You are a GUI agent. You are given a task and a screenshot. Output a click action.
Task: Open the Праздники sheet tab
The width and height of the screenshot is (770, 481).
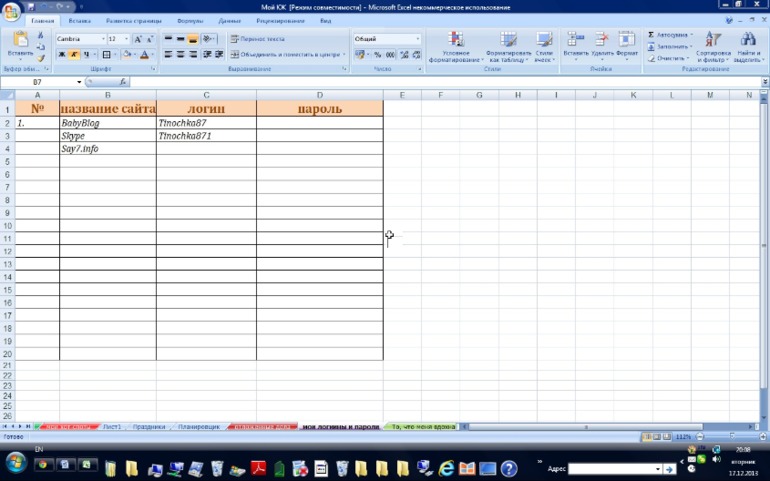pos(149,427)
